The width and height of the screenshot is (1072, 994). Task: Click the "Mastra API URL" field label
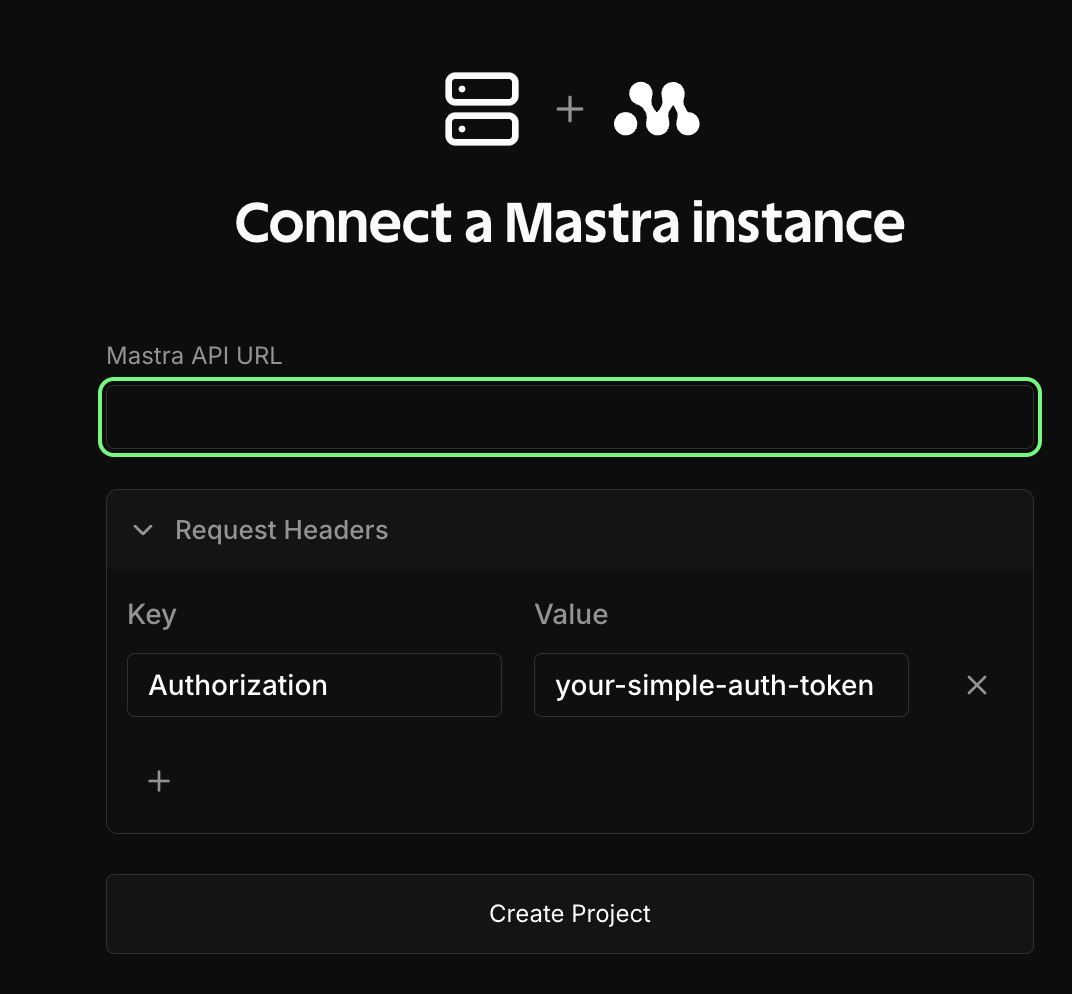pos(194,355)
